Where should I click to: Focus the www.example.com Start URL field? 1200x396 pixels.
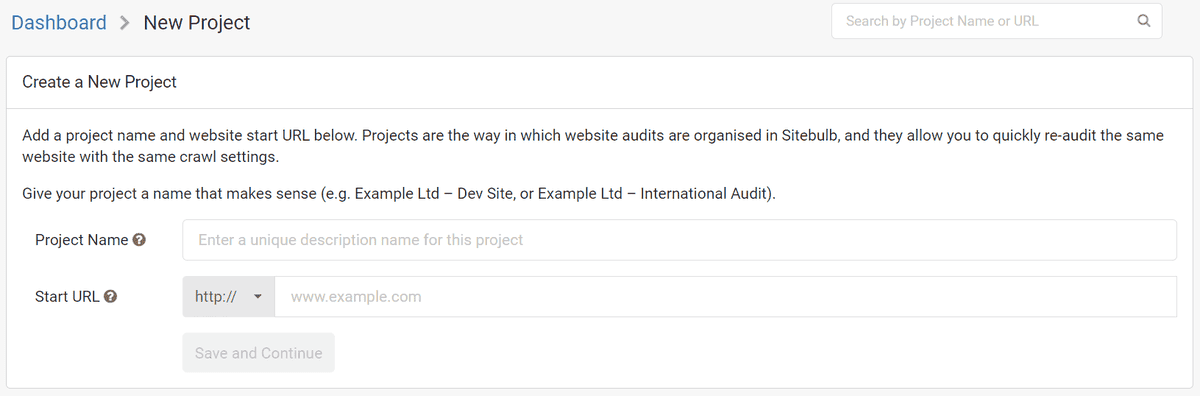pyautogui.click(x=725, y=297)
